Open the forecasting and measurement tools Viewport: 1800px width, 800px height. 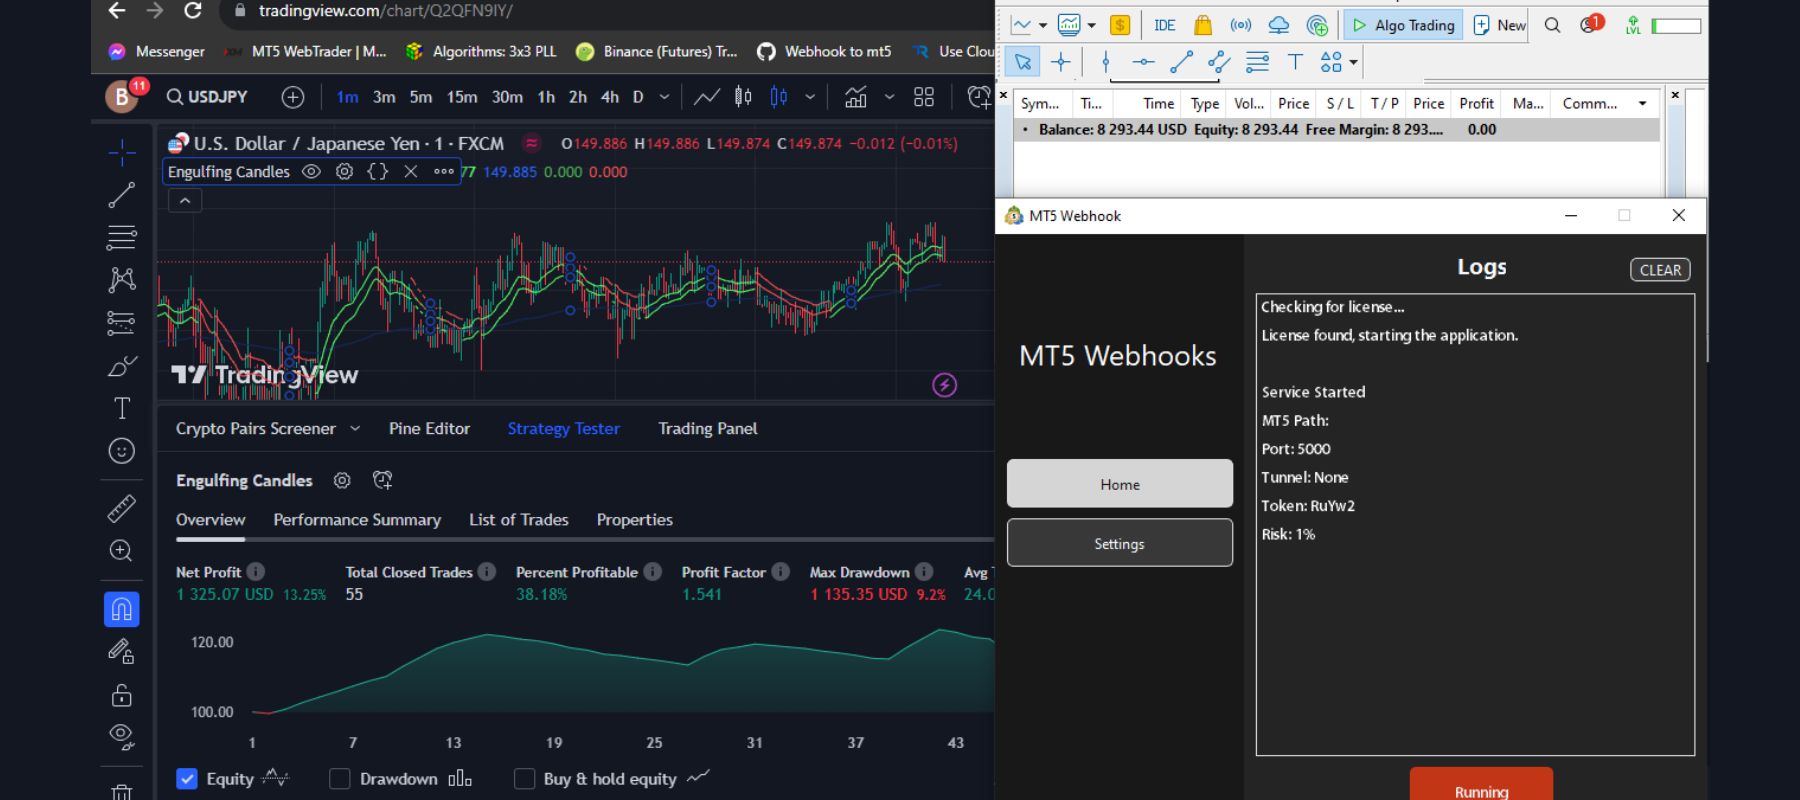(122, 323)
